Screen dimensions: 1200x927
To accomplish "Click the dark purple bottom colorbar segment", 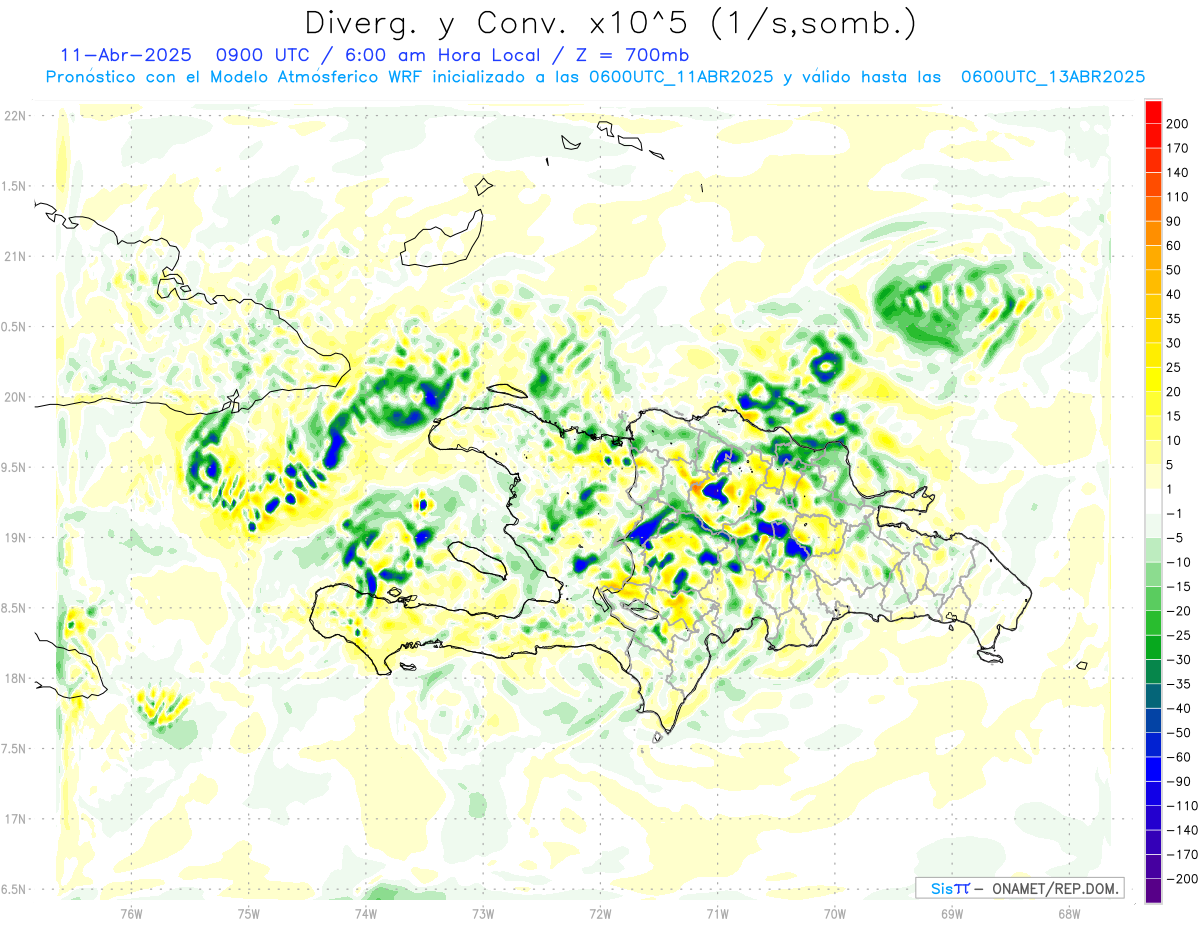I will click(1153, 891).
